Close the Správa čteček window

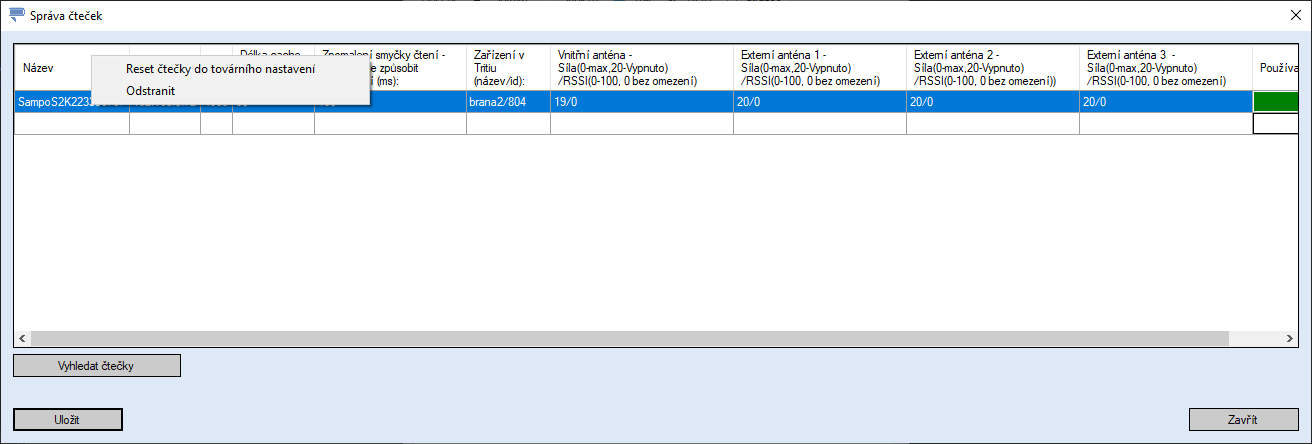tap(1295, 16)
